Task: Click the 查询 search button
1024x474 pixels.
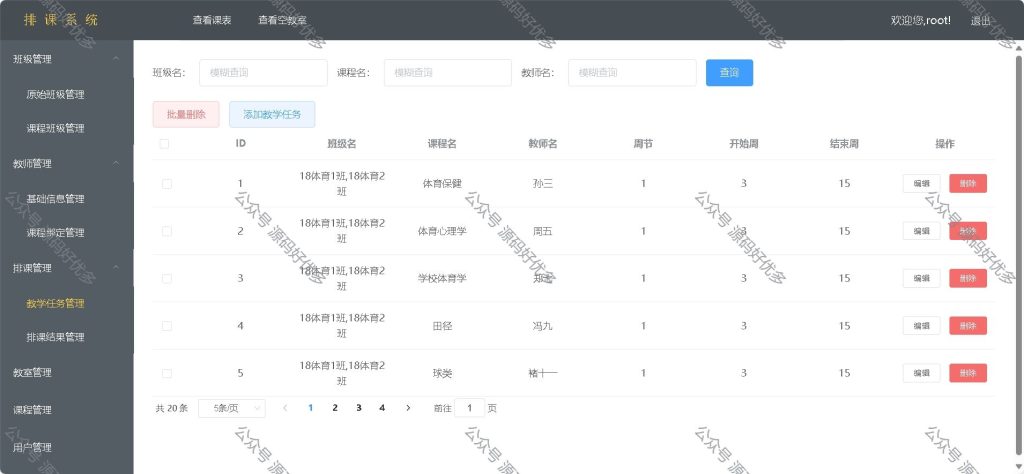Action: (729, 72)
